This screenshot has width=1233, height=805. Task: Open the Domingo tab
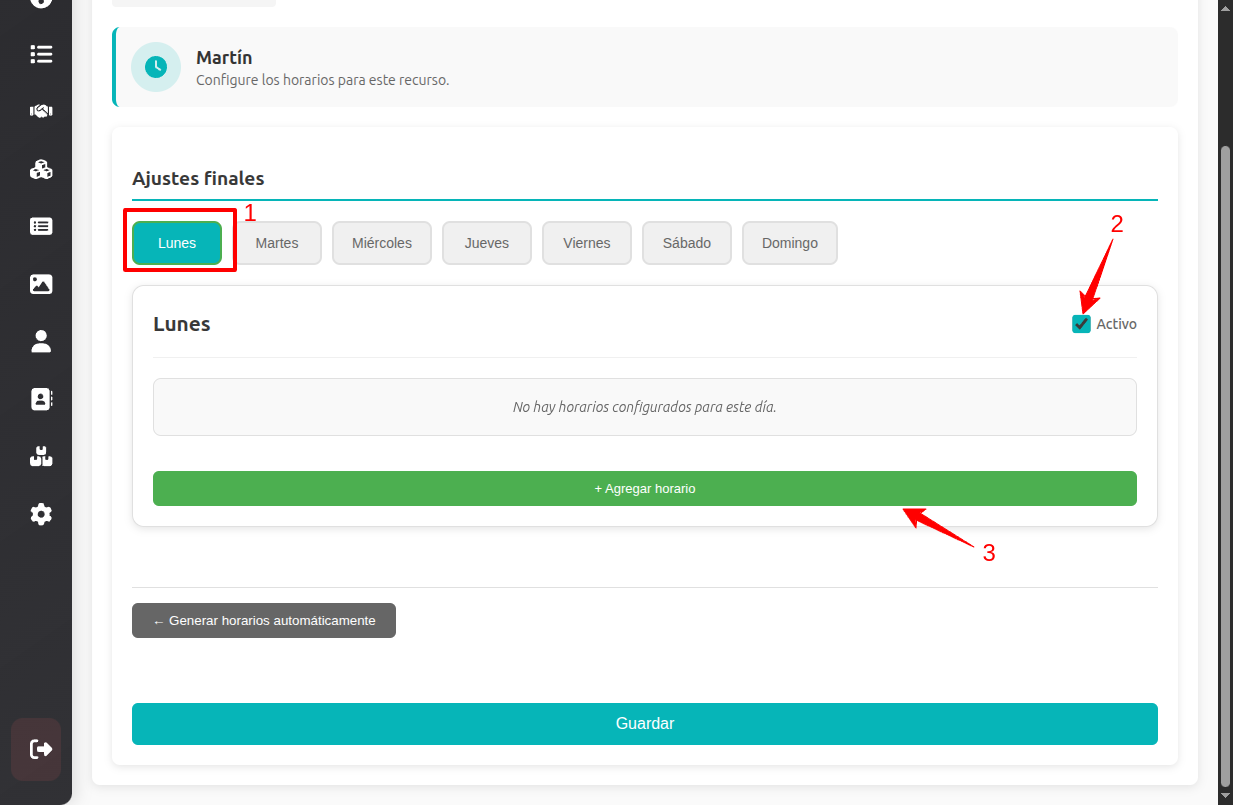point(790,243)
